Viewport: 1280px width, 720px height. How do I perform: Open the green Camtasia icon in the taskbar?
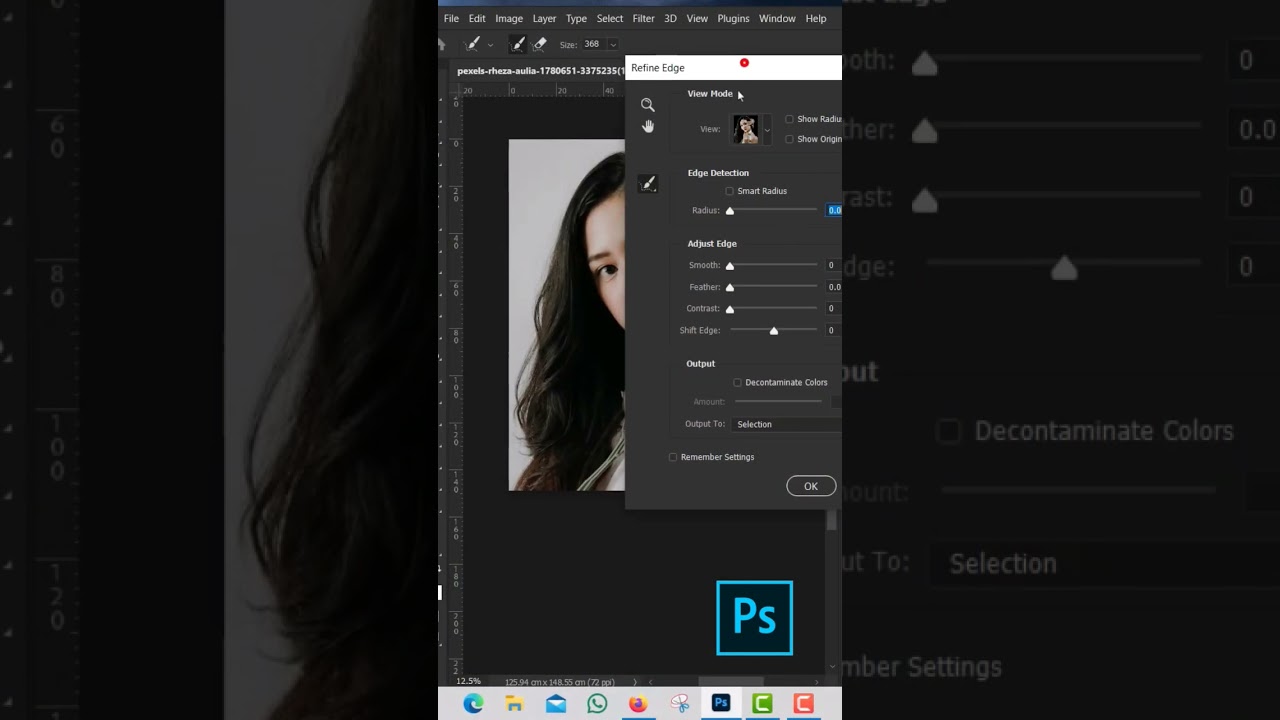coord(762,704)
